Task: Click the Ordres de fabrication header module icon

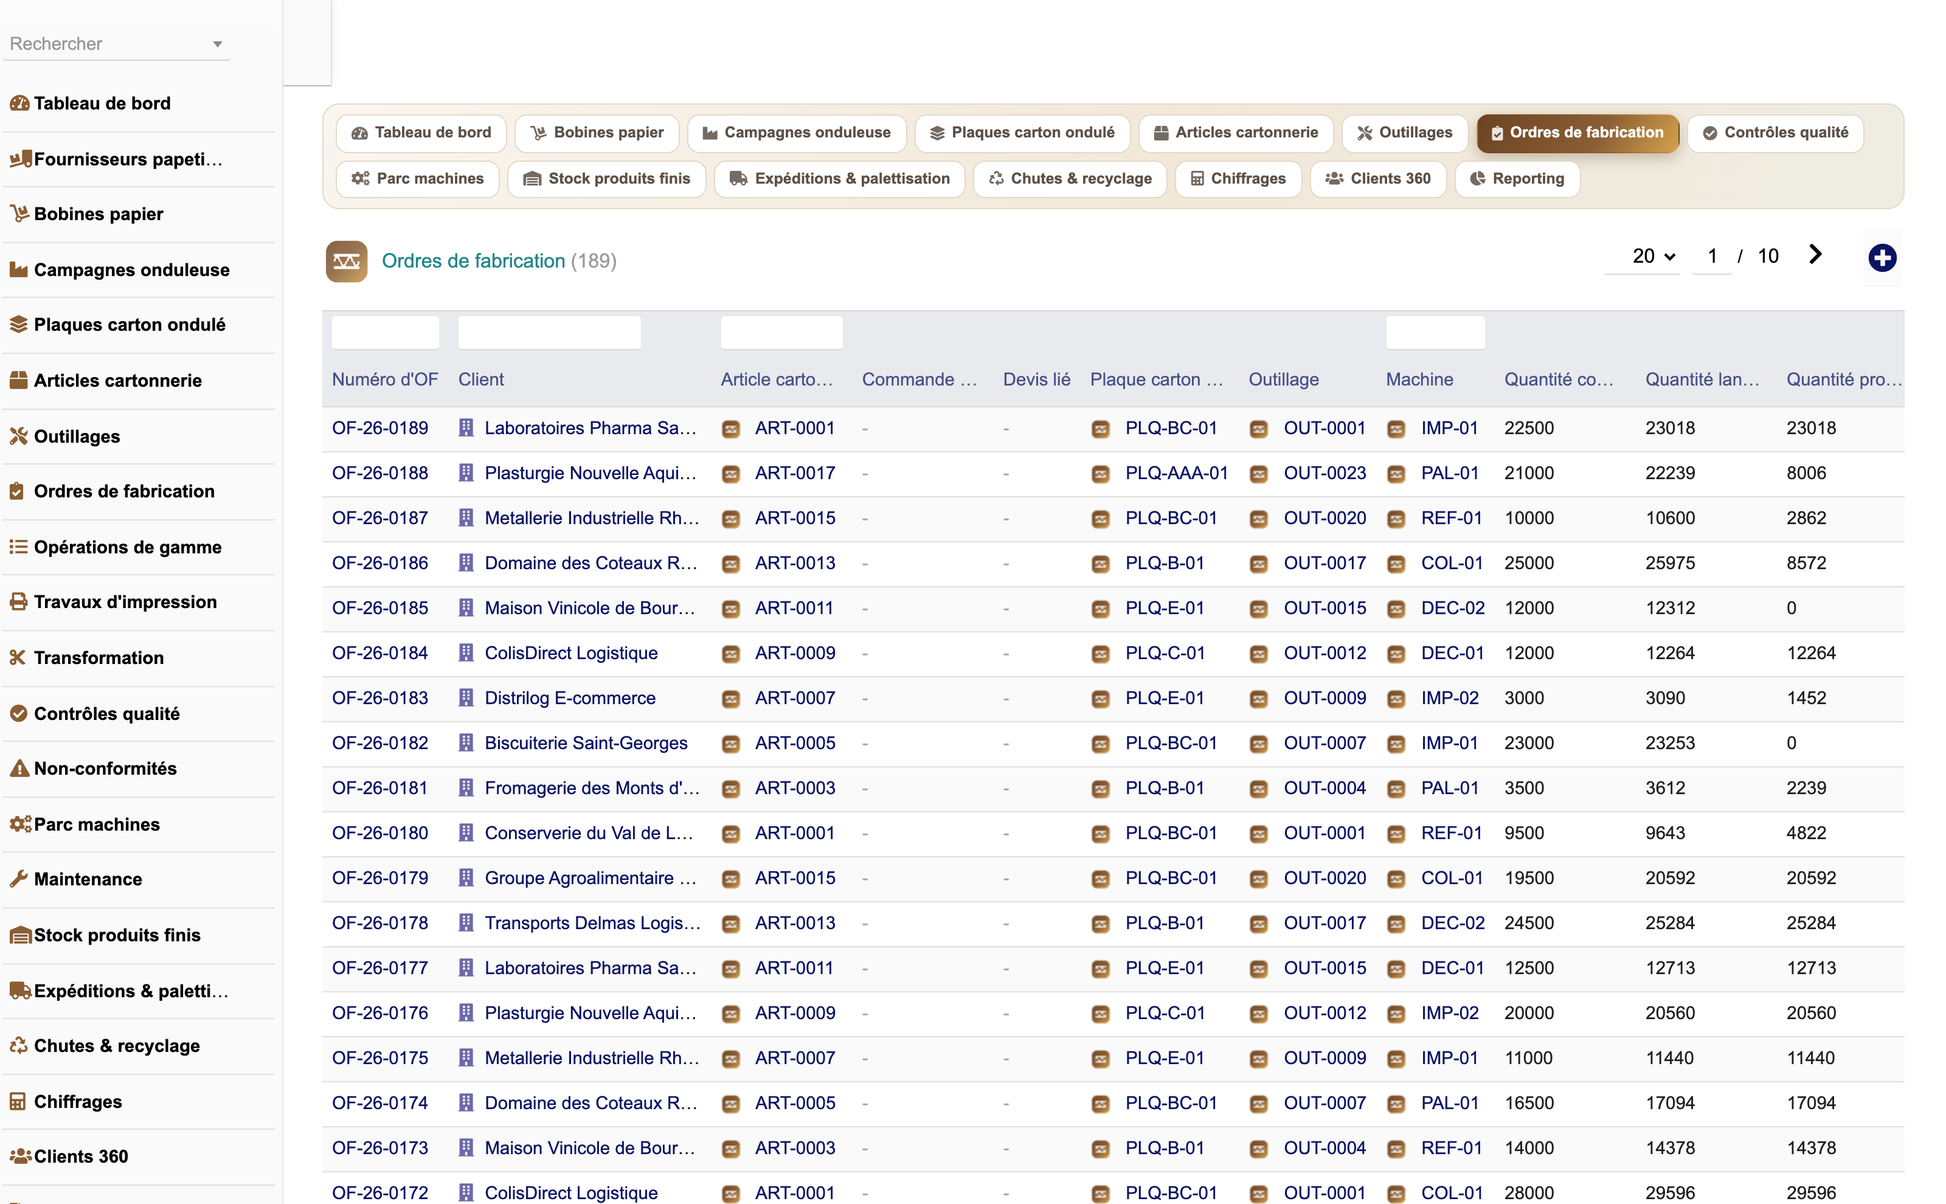Action: (x=346, y=261)
